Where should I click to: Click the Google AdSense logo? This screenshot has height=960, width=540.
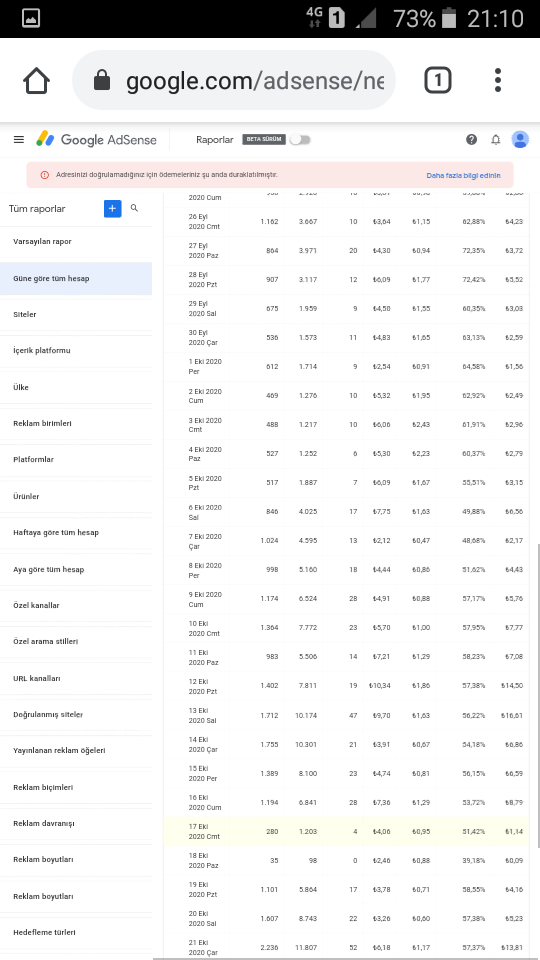pyautogui.click(x=96, y=140)
